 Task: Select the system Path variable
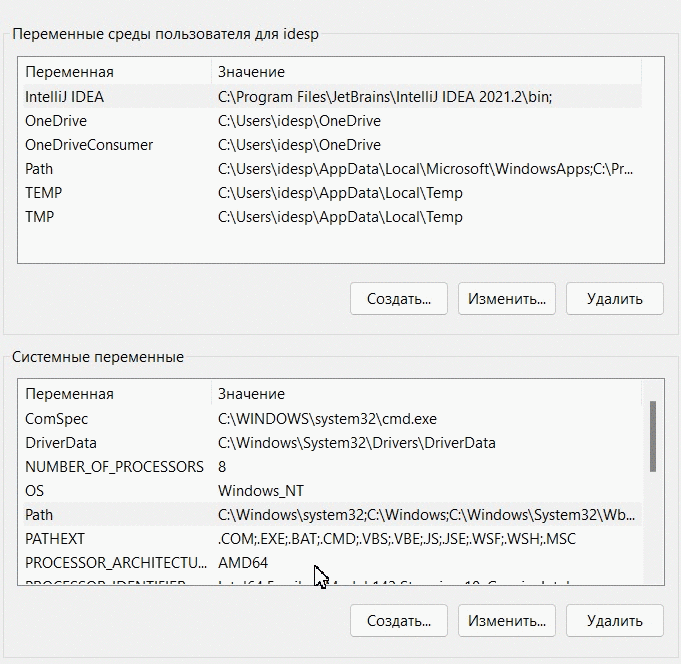tap(332, 515)
